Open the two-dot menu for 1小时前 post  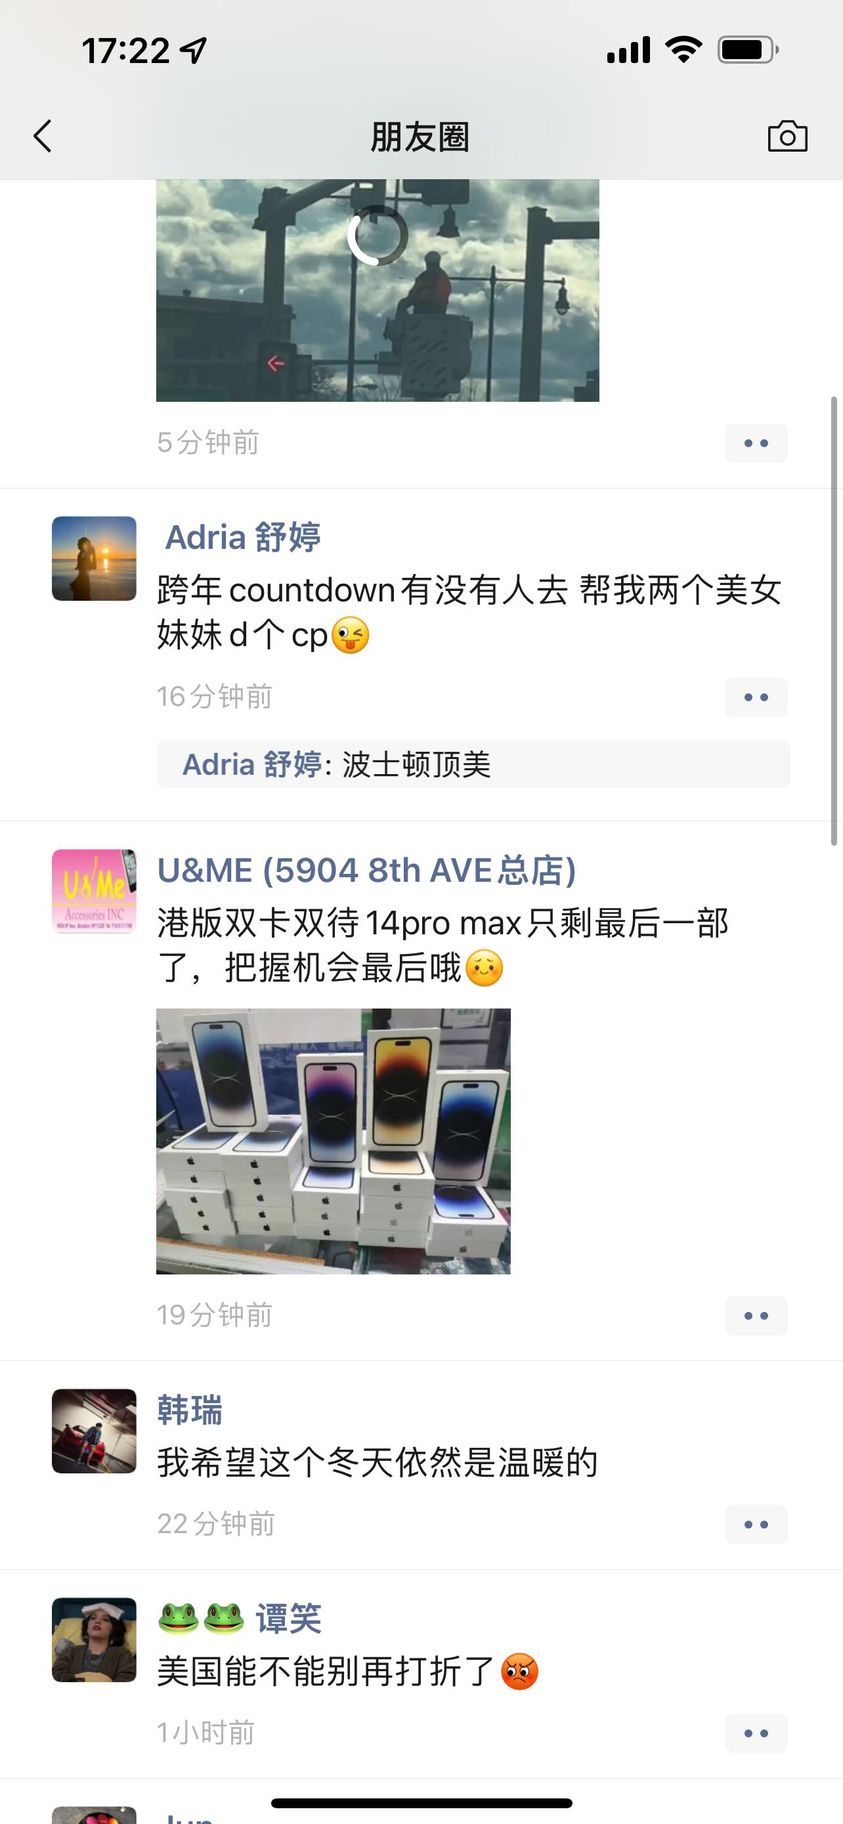[756, 1734]
